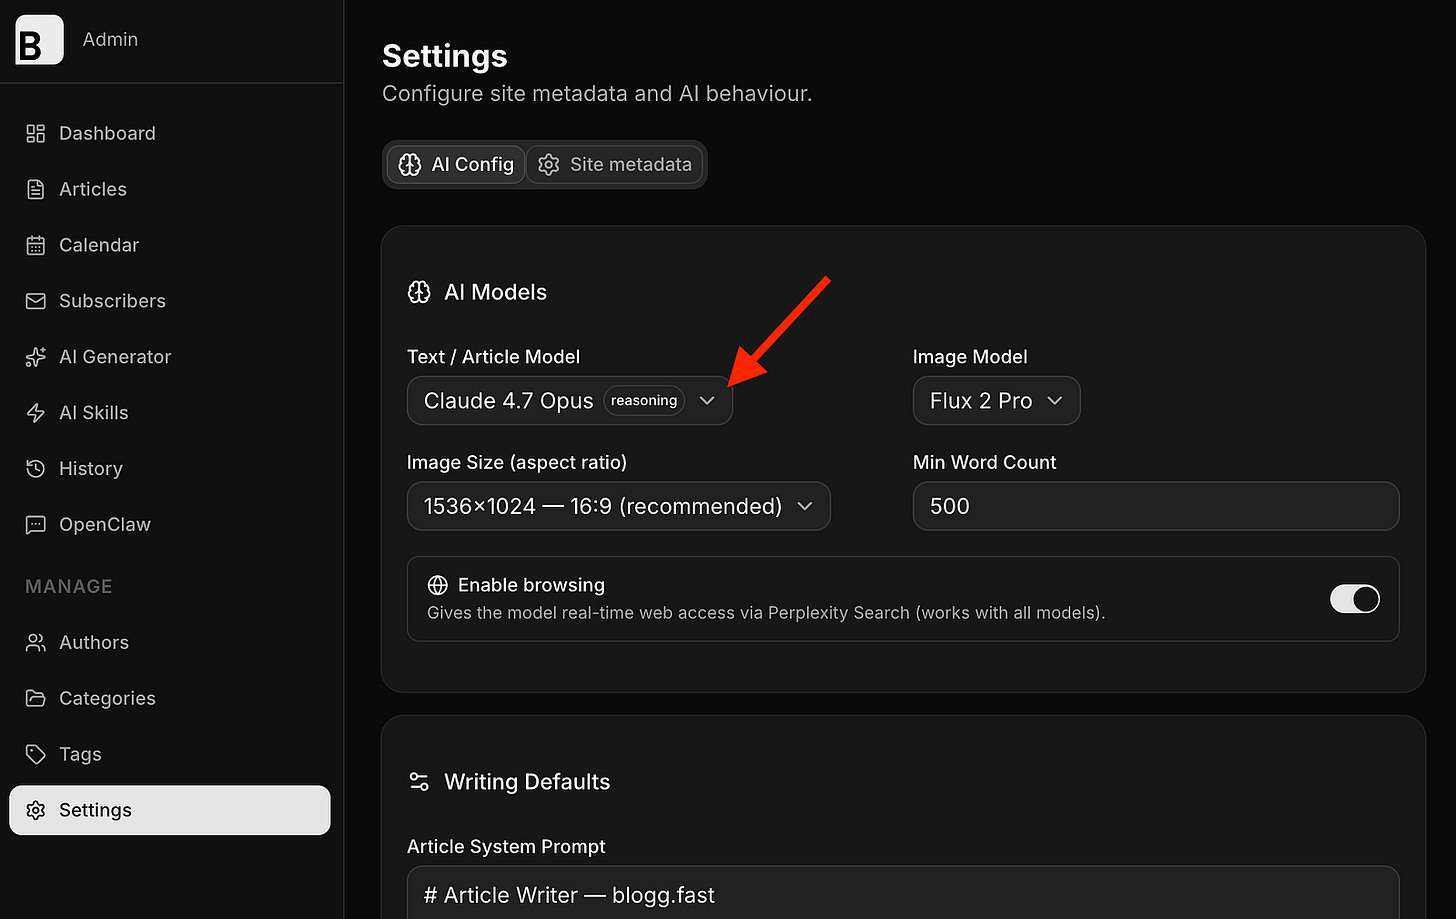Click the Categories folder icon
1456x919 pixels.
36,699
